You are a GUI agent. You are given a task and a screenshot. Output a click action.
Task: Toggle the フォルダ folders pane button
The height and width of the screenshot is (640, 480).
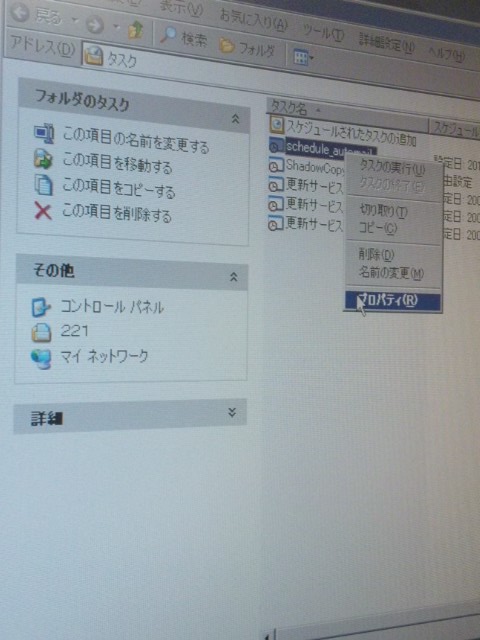(x=247, y=48)
